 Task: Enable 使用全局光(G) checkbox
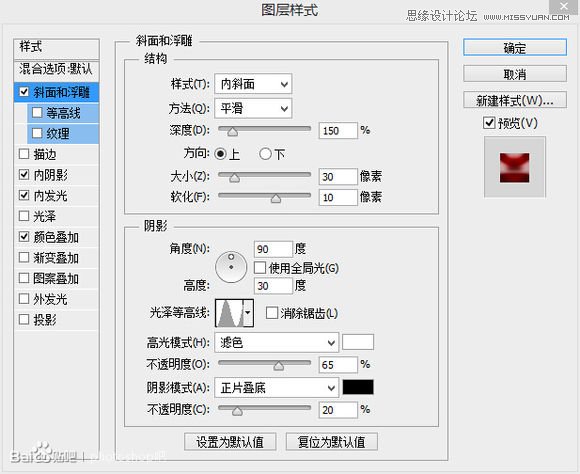click(260, 268)
